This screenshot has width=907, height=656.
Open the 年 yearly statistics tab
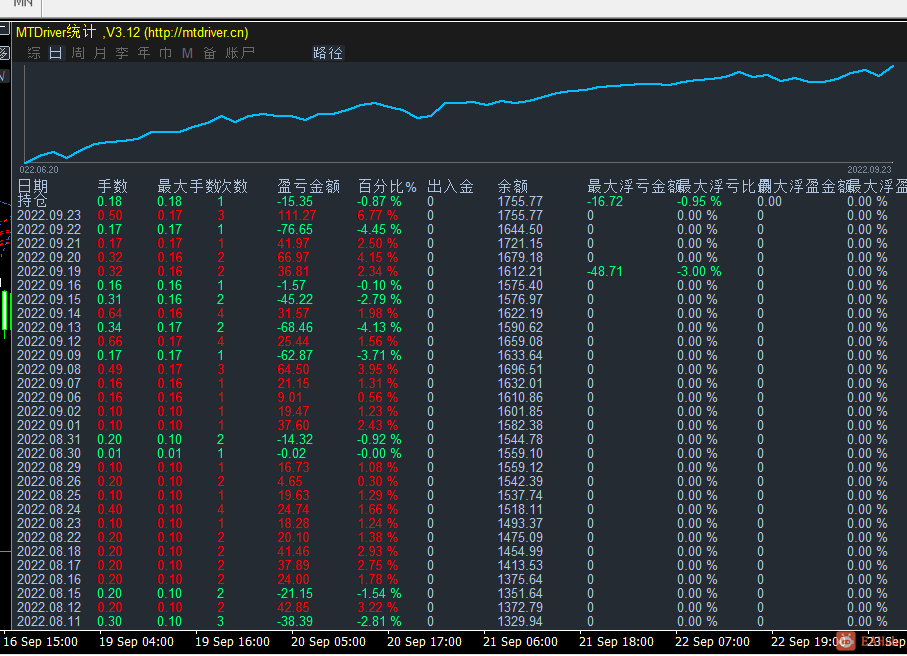click(x=144, y=53)
